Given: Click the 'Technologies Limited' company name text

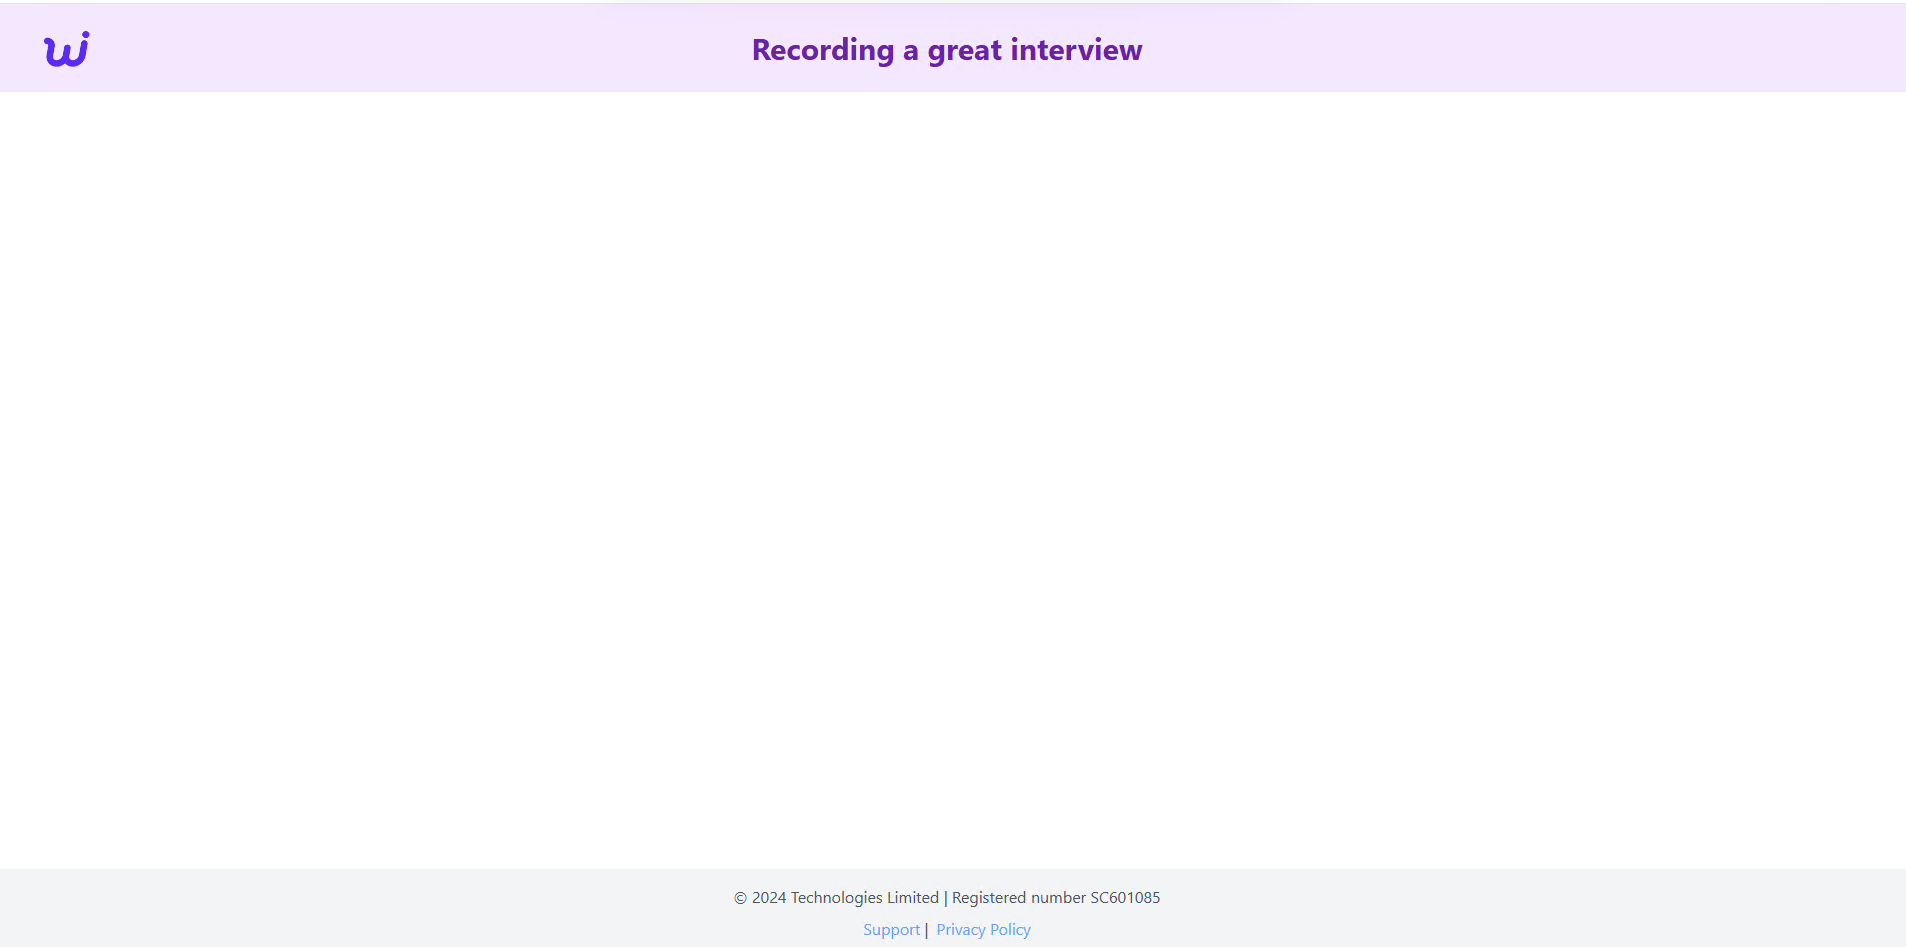Looking at the screenshot, I should tap(864, 898).
